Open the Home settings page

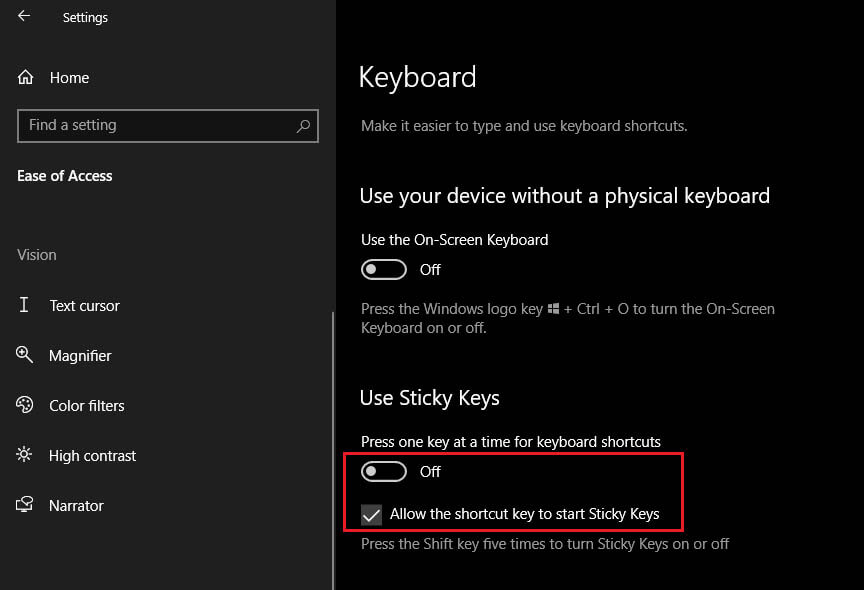coord(69,78)
